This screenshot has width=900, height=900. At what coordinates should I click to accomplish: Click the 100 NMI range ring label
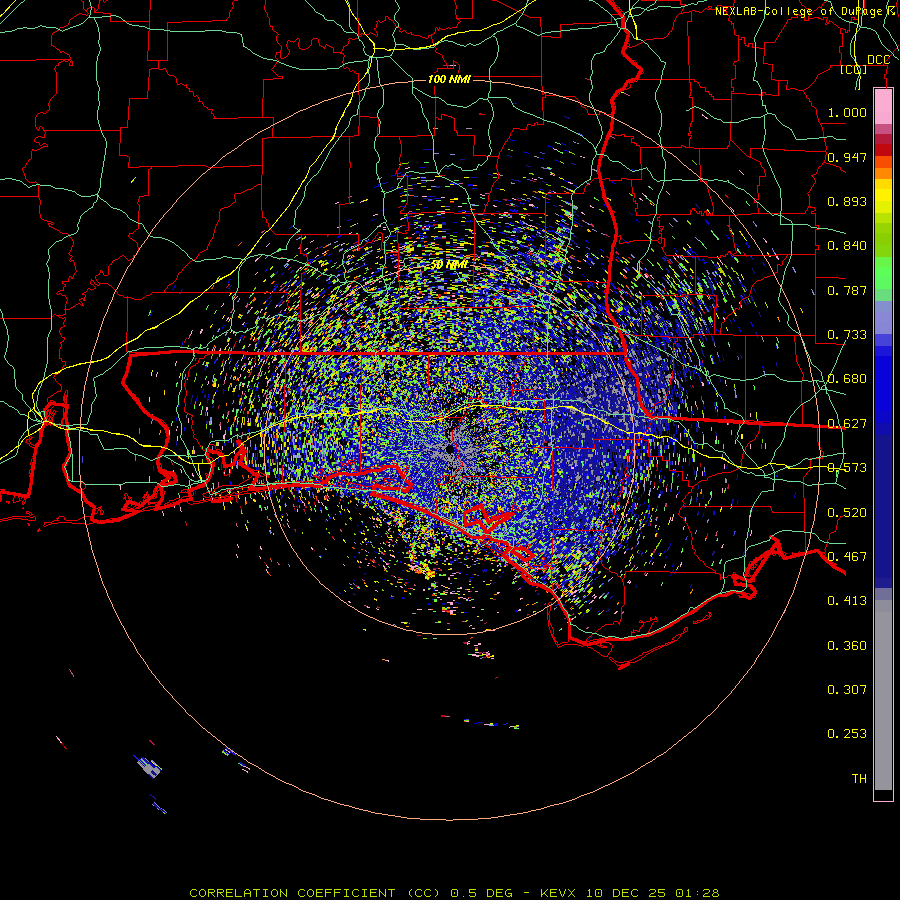(x=449, y=79)
